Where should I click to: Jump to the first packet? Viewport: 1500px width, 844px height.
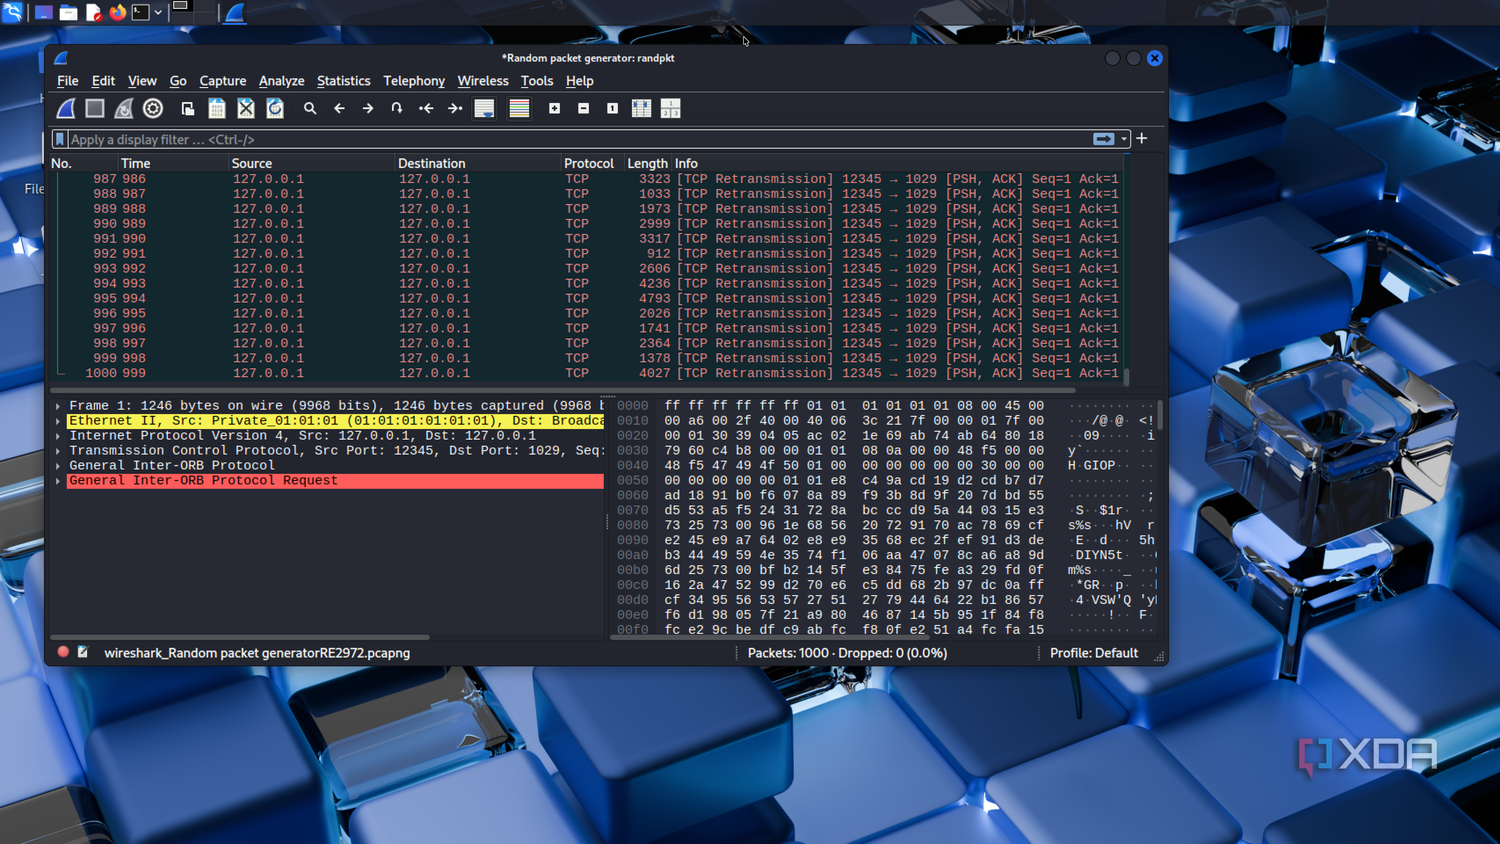(x=426, y=108)
